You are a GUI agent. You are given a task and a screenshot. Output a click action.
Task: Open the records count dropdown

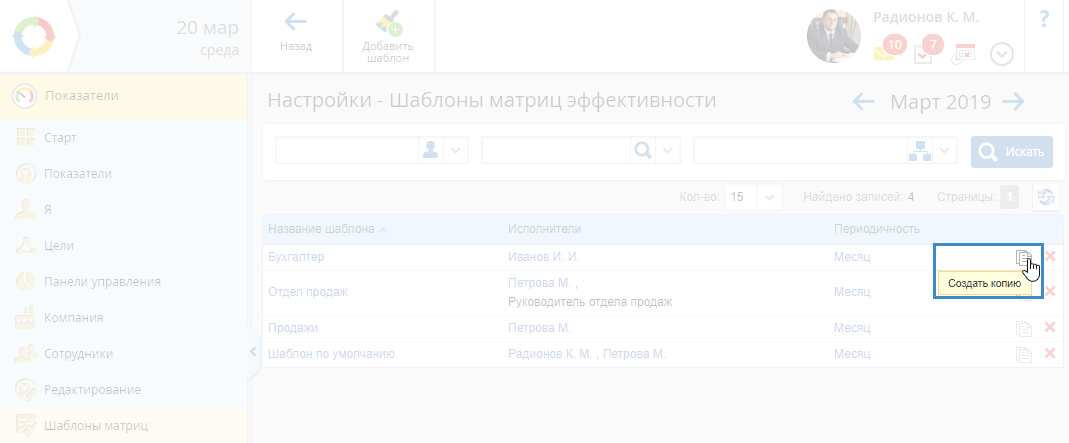(x=770, y=197)
